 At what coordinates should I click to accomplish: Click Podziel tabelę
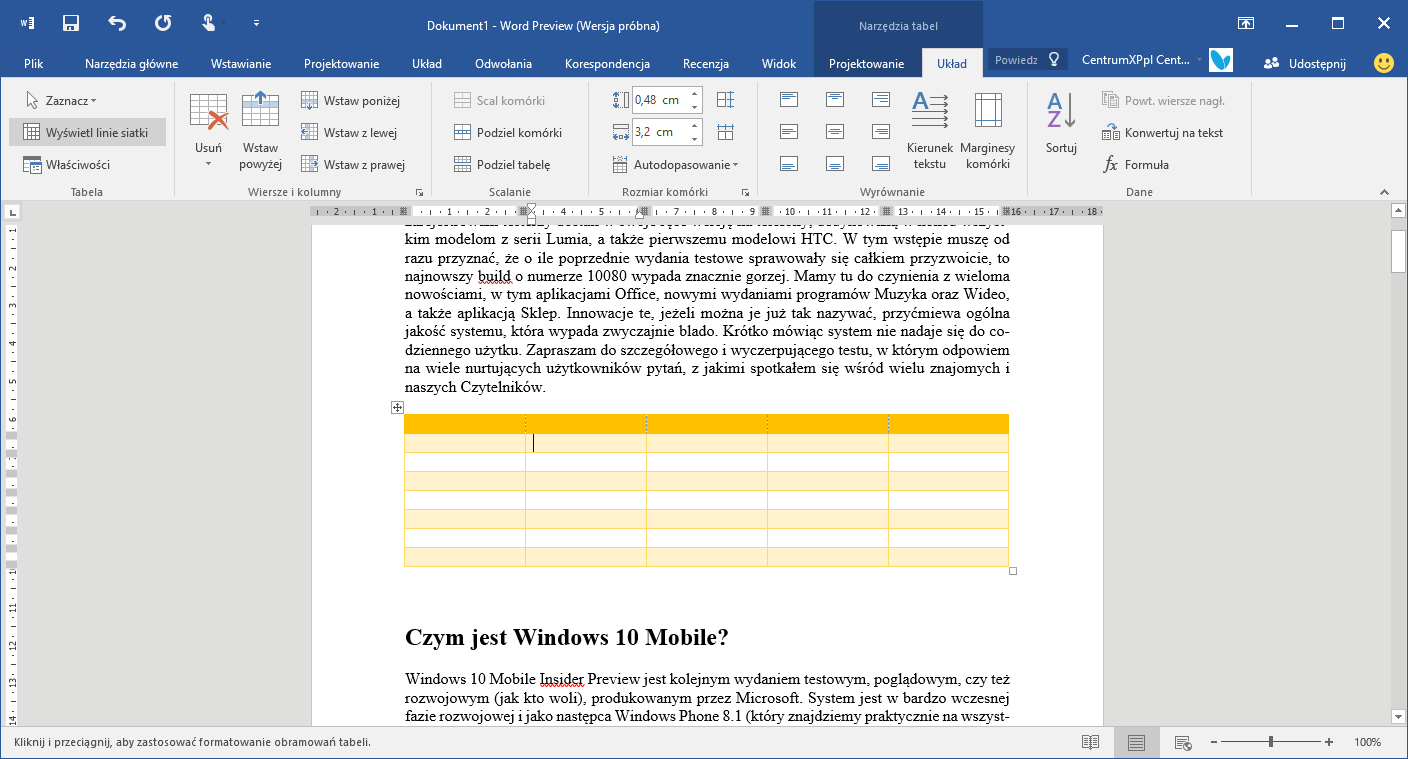[x=502, y=165]
